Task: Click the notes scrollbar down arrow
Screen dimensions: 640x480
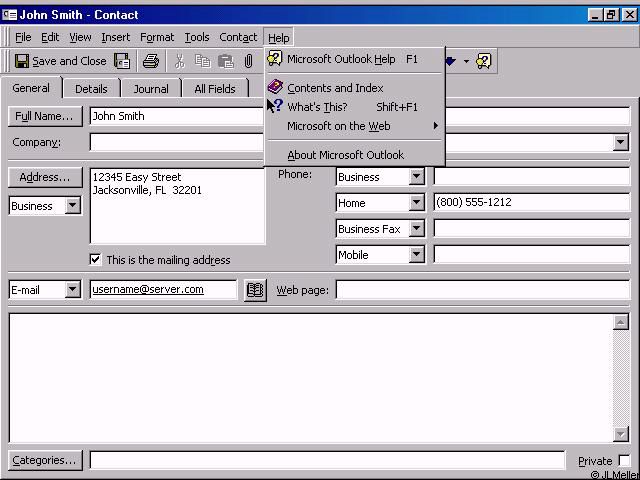Action: 620,434
